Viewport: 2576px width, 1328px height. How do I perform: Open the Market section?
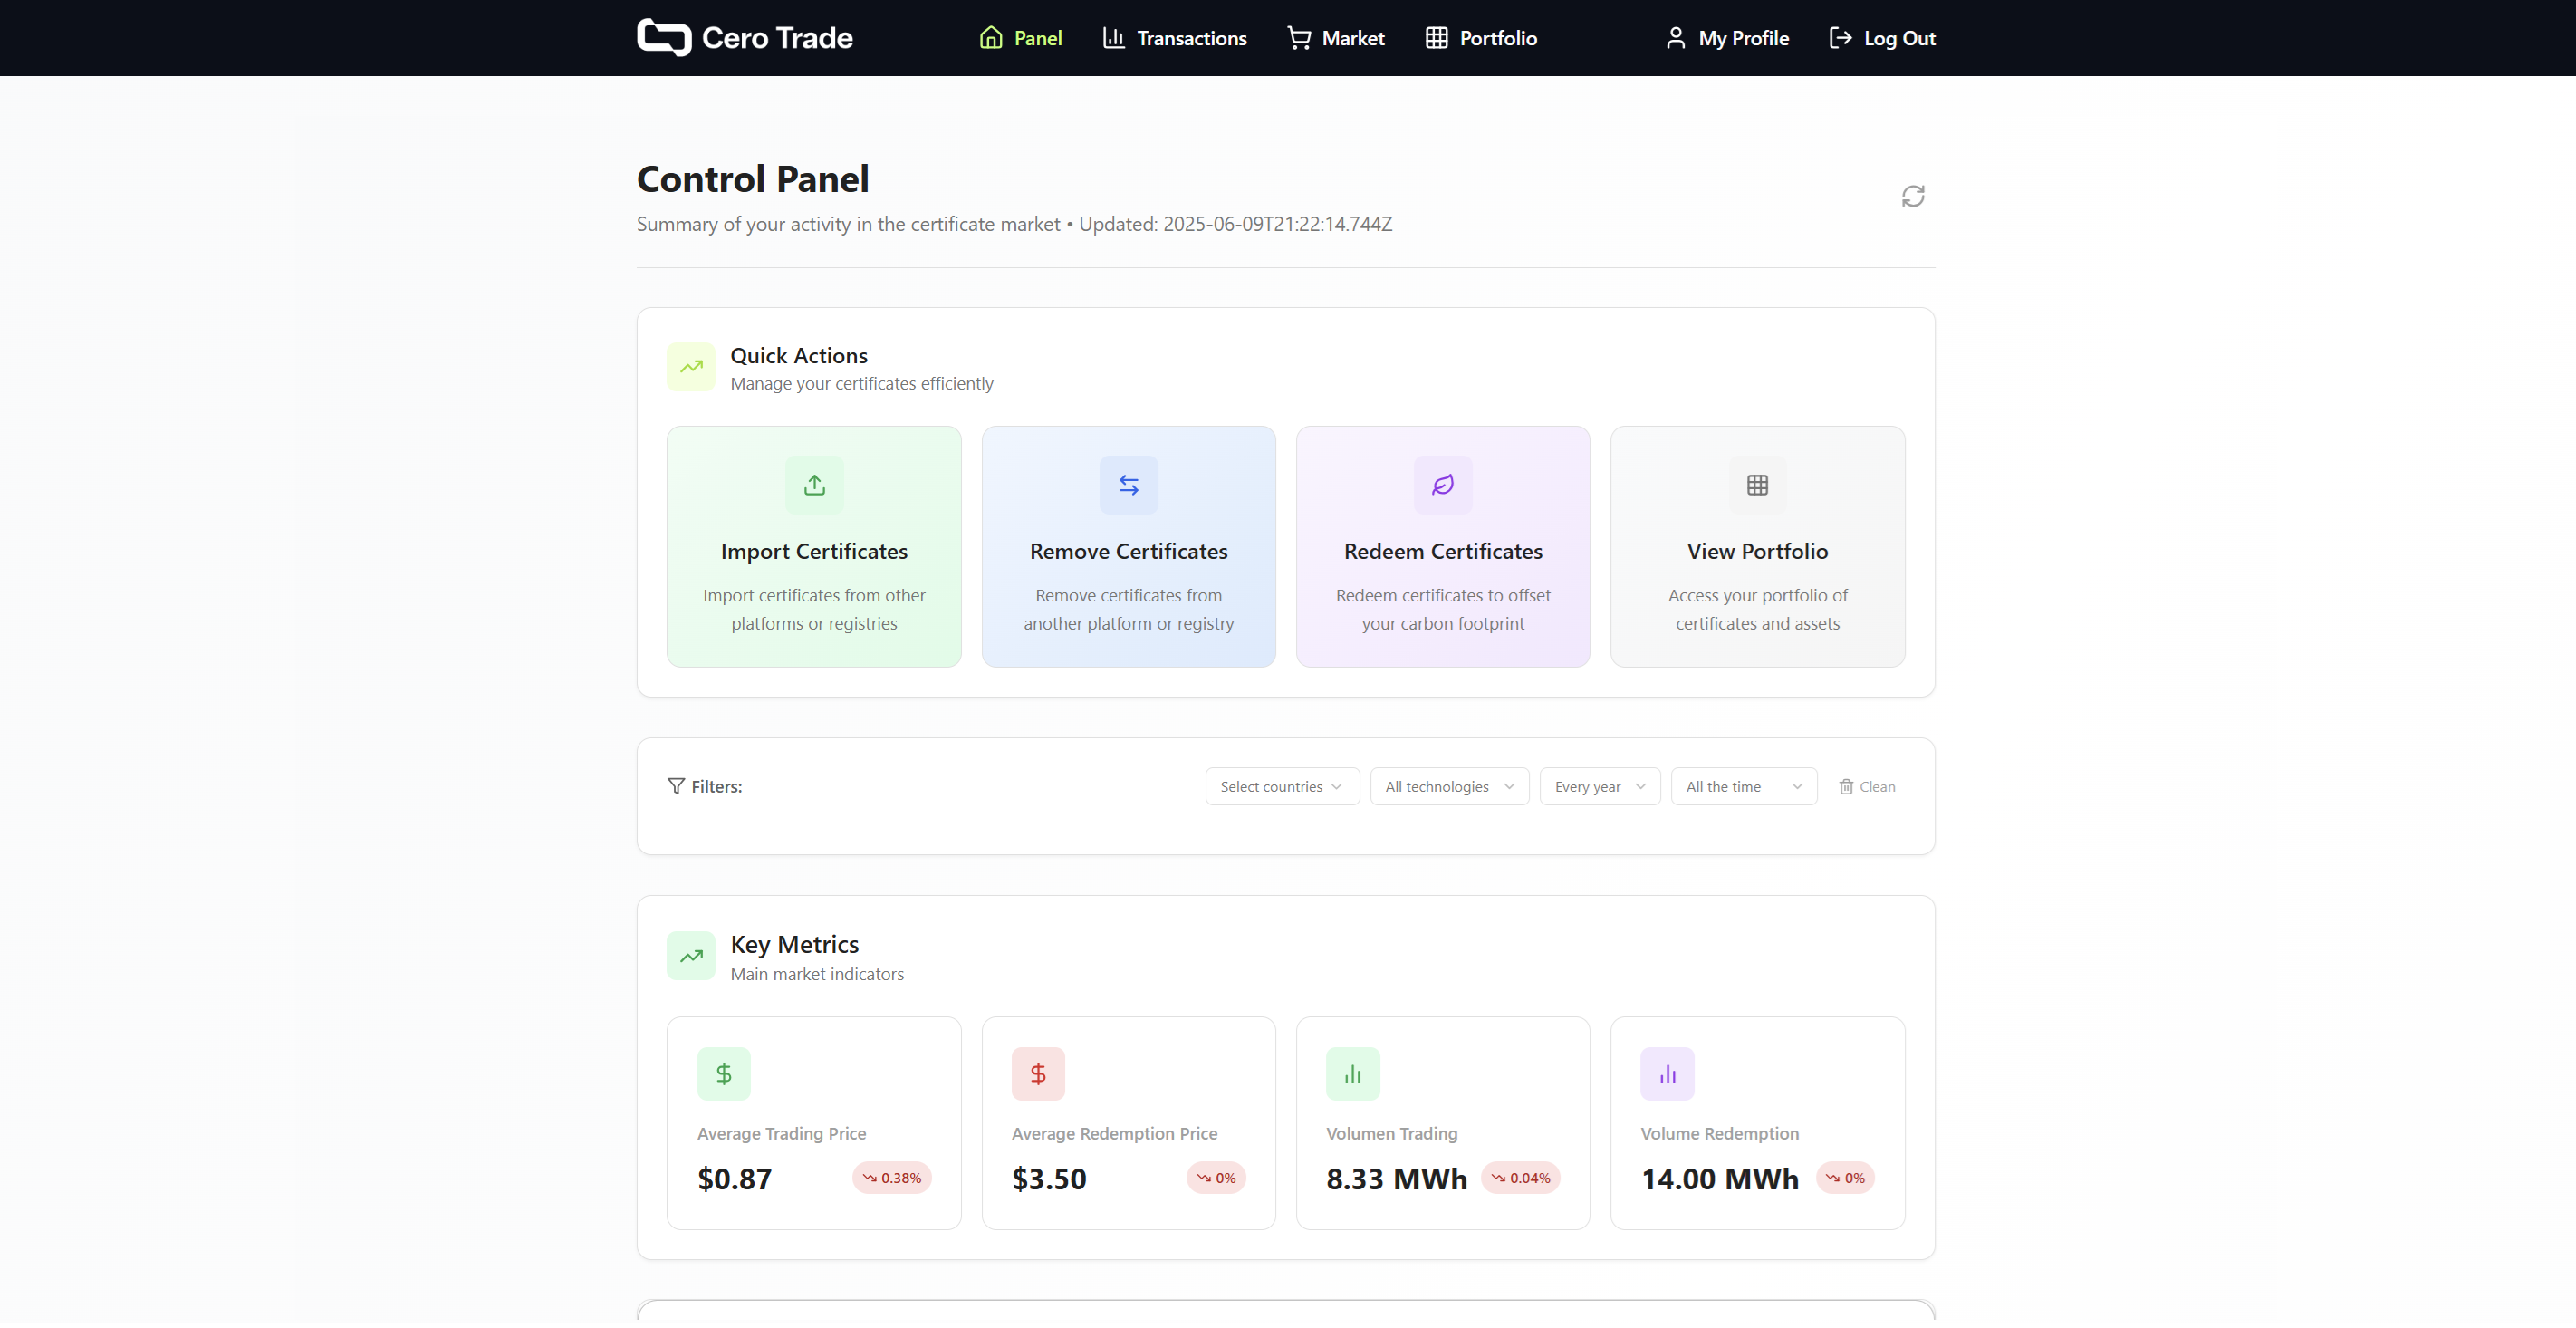(1336, 37)
